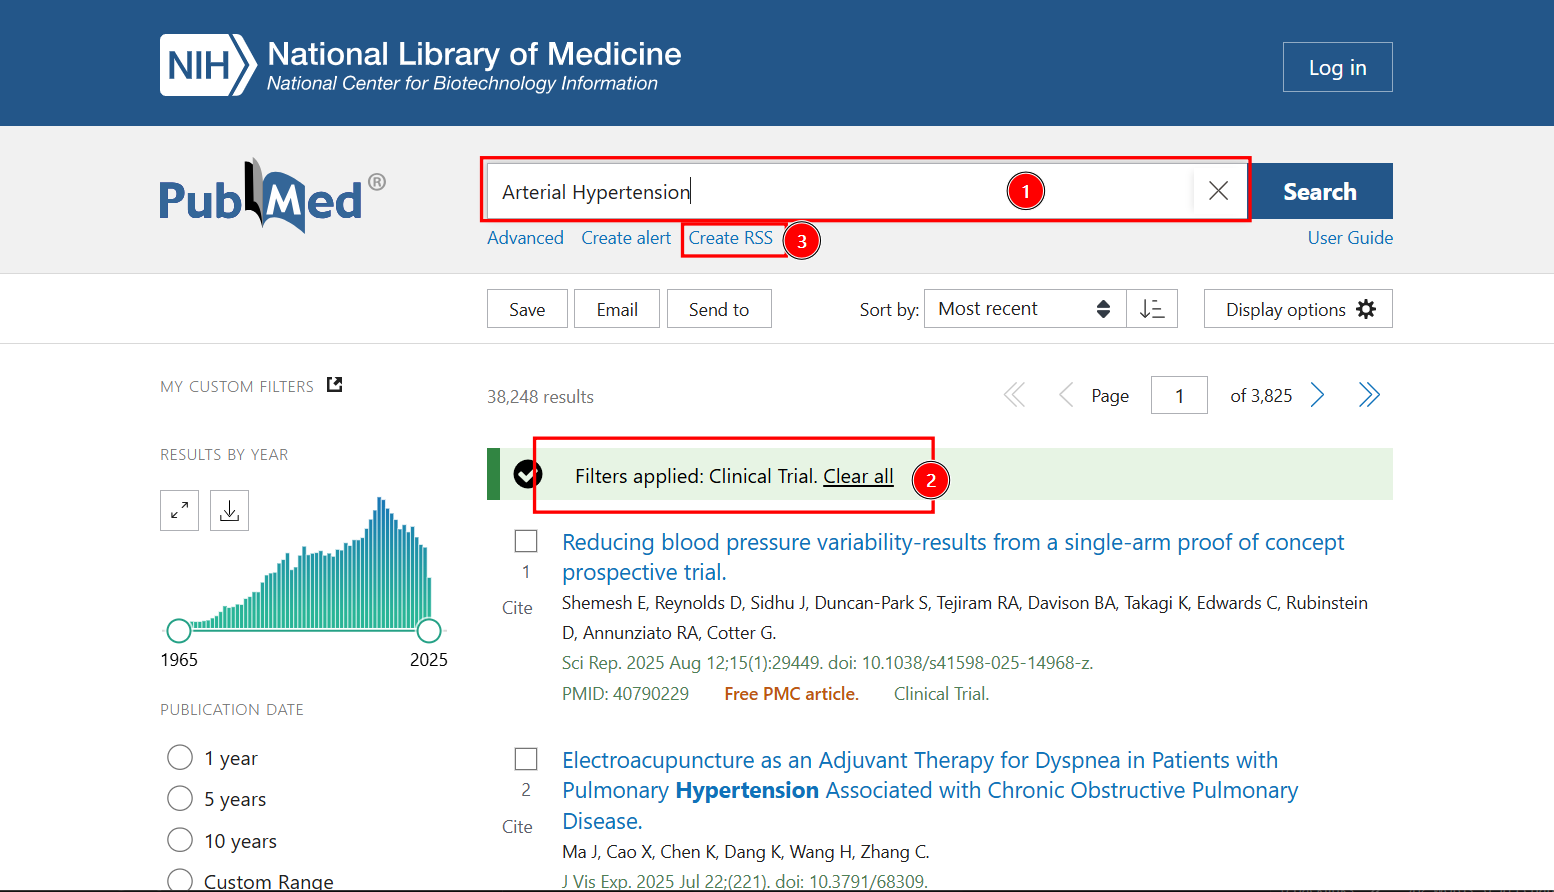
Task: Click Clear all filters link
Action: (x=858, y=477)
